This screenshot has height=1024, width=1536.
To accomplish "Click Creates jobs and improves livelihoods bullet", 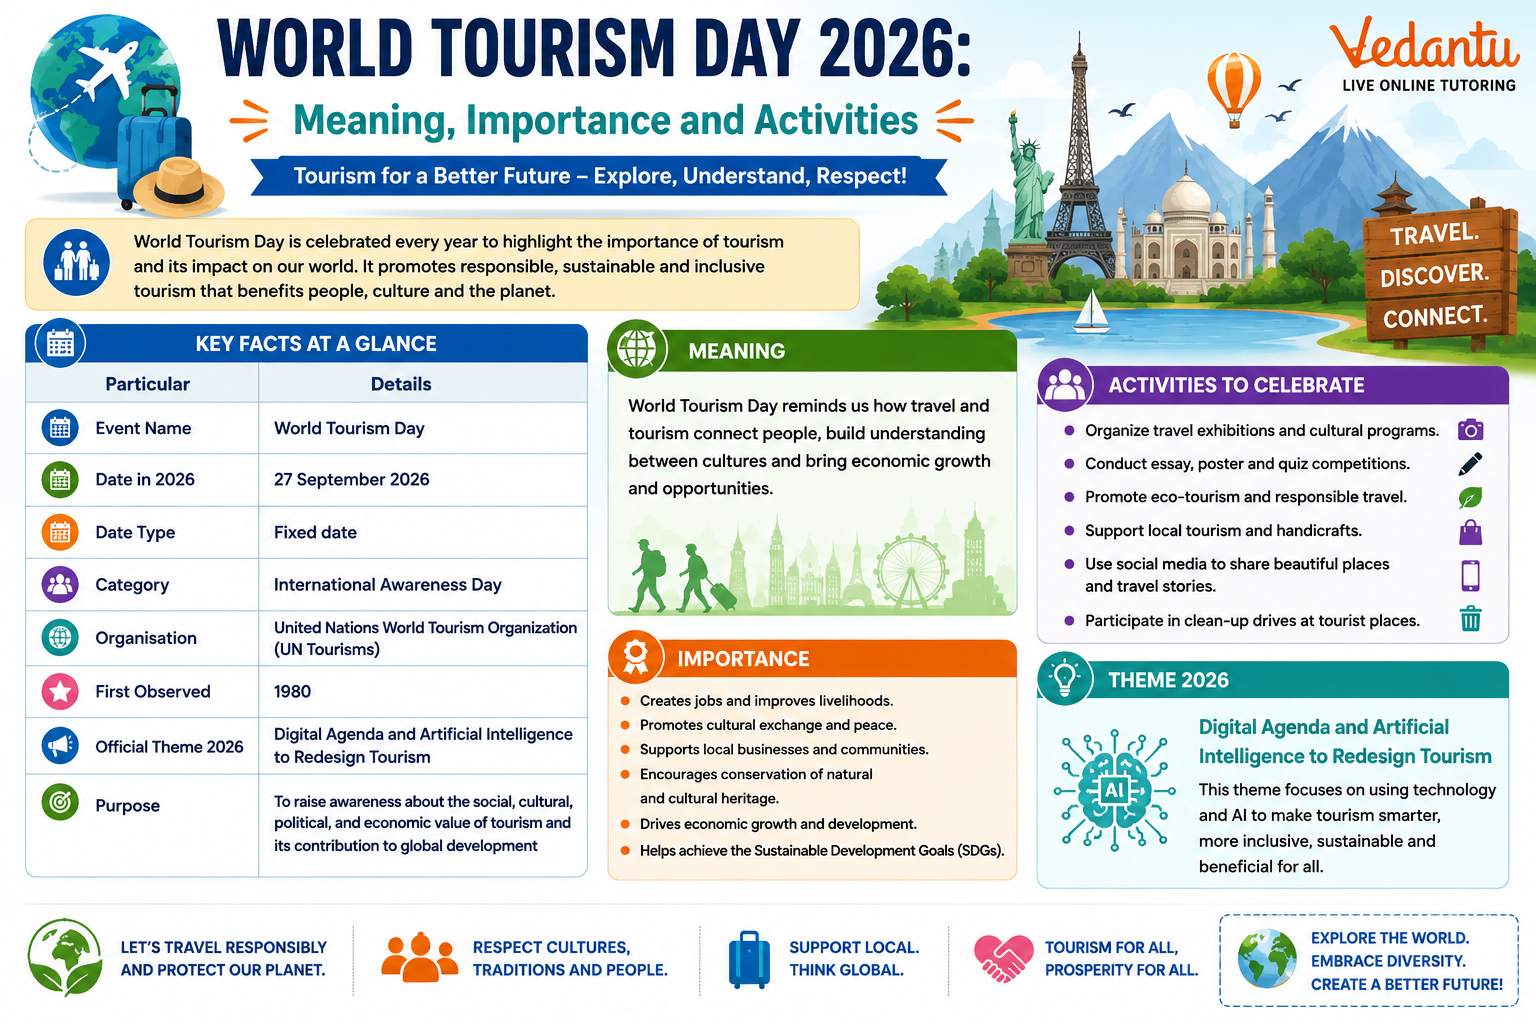I will (x=766, y=701).
